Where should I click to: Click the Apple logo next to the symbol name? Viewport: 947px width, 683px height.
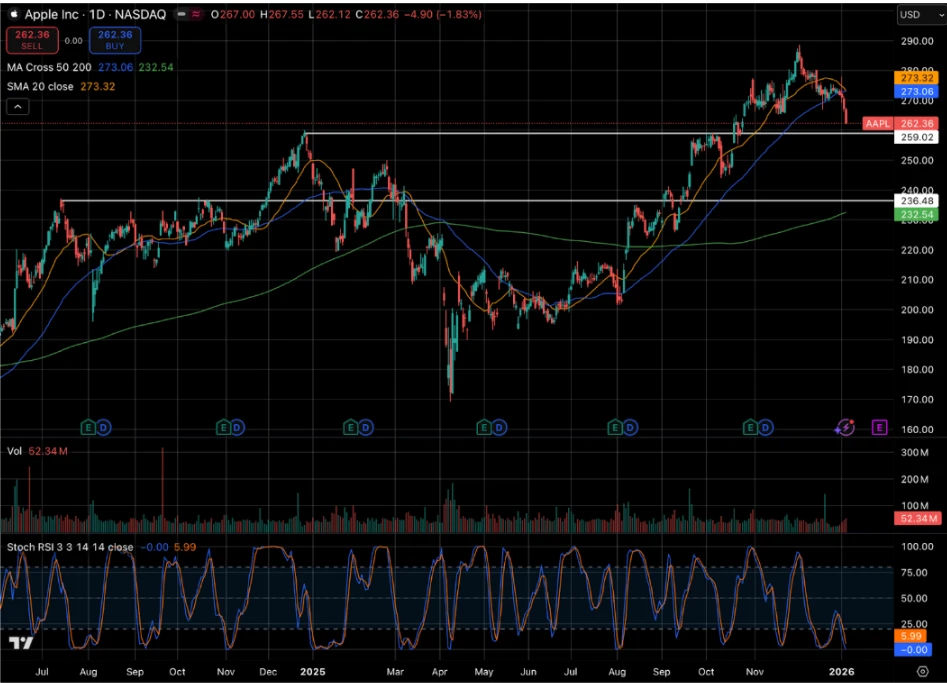15,14
